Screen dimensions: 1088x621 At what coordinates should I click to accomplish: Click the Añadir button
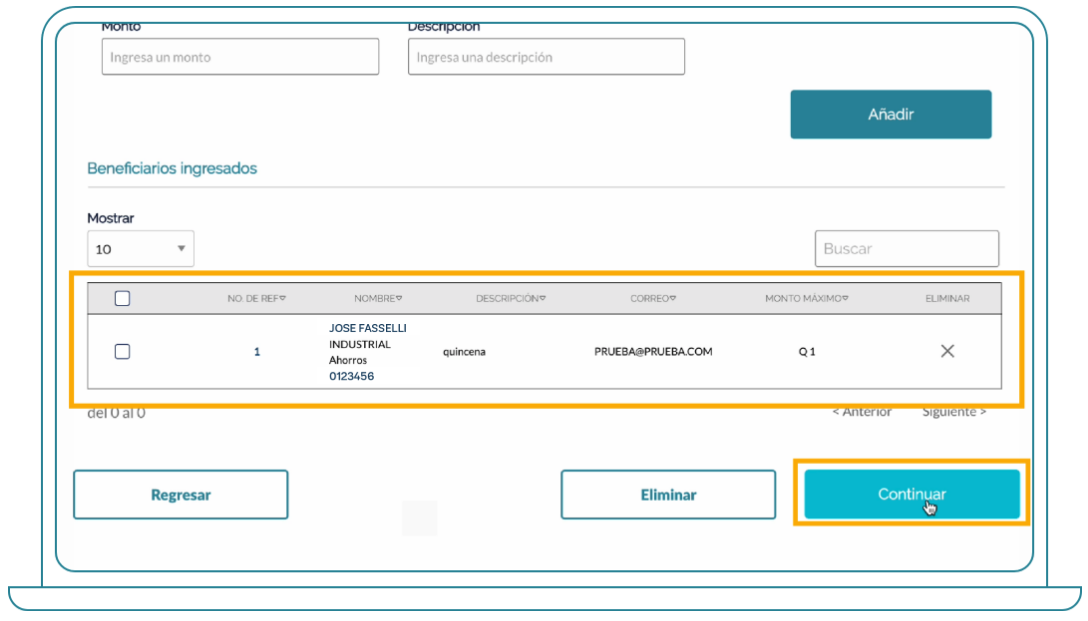click(890, 114)
